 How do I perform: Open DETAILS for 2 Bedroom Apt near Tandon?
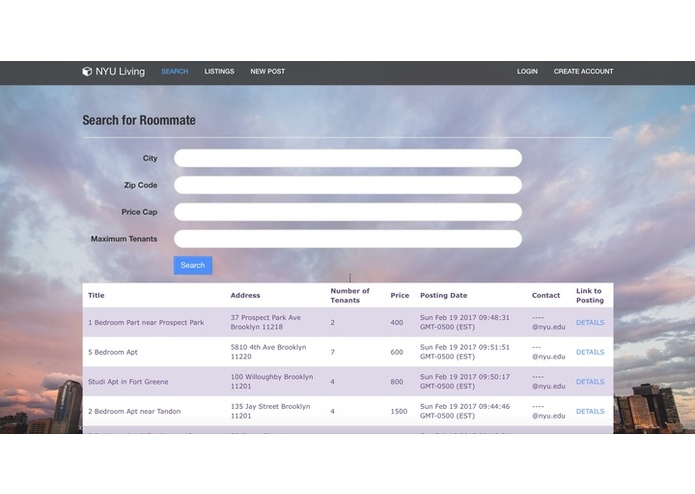[590, 412]
